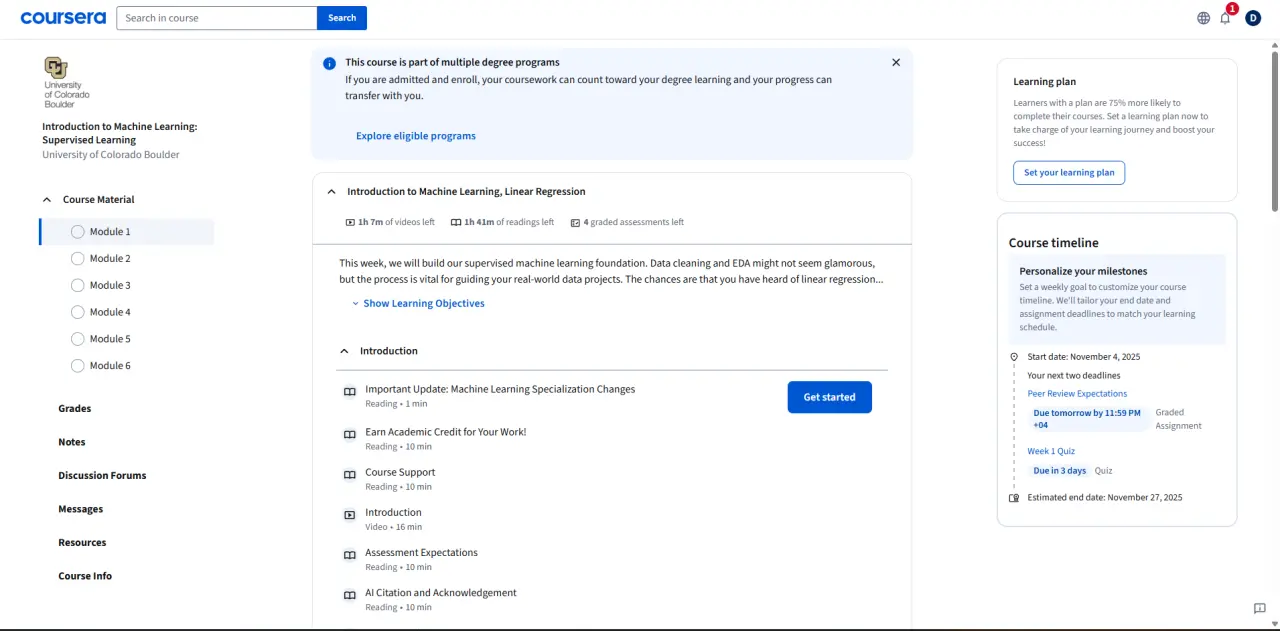Open Course Info in the sidebar

tap(85, 576)
